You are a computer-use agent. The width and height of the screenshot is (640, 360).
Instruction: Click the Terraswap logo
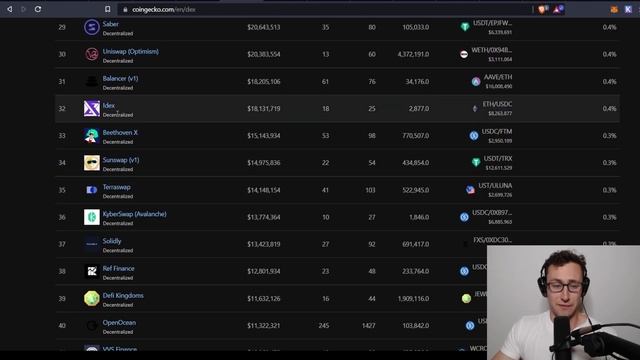pyautogui.click(x=91, y=190)
